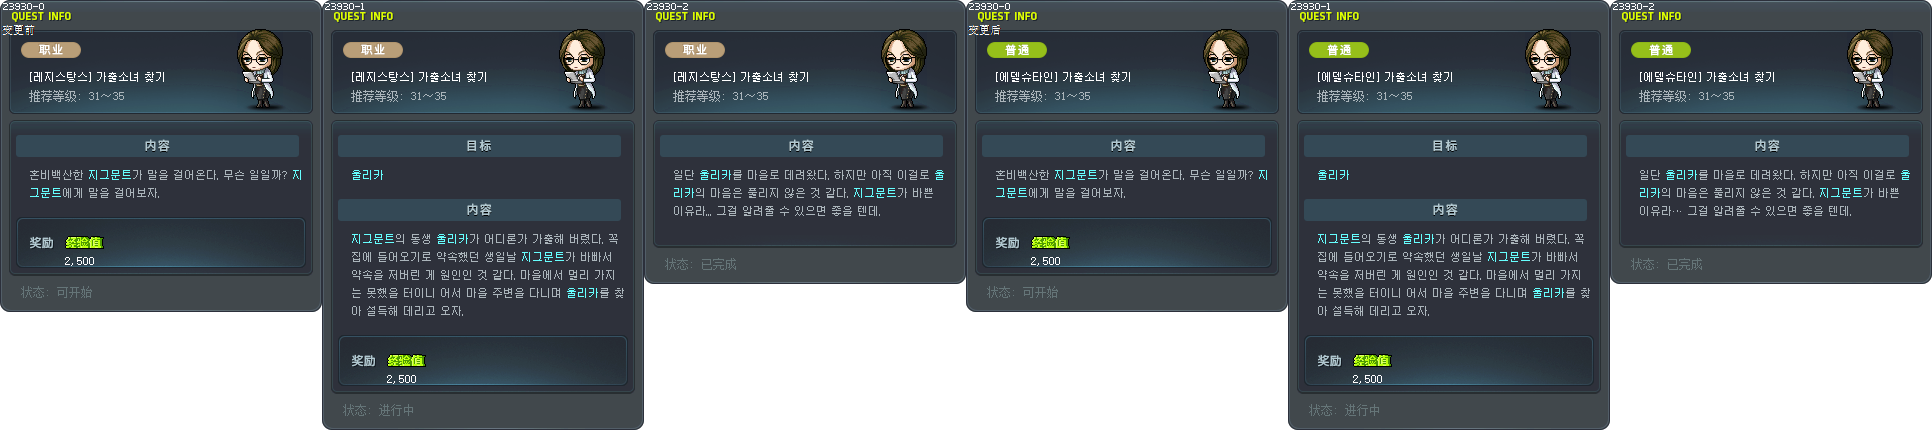Click the 올리카 link under 目标 in 普通 quest

[1333, 175]
